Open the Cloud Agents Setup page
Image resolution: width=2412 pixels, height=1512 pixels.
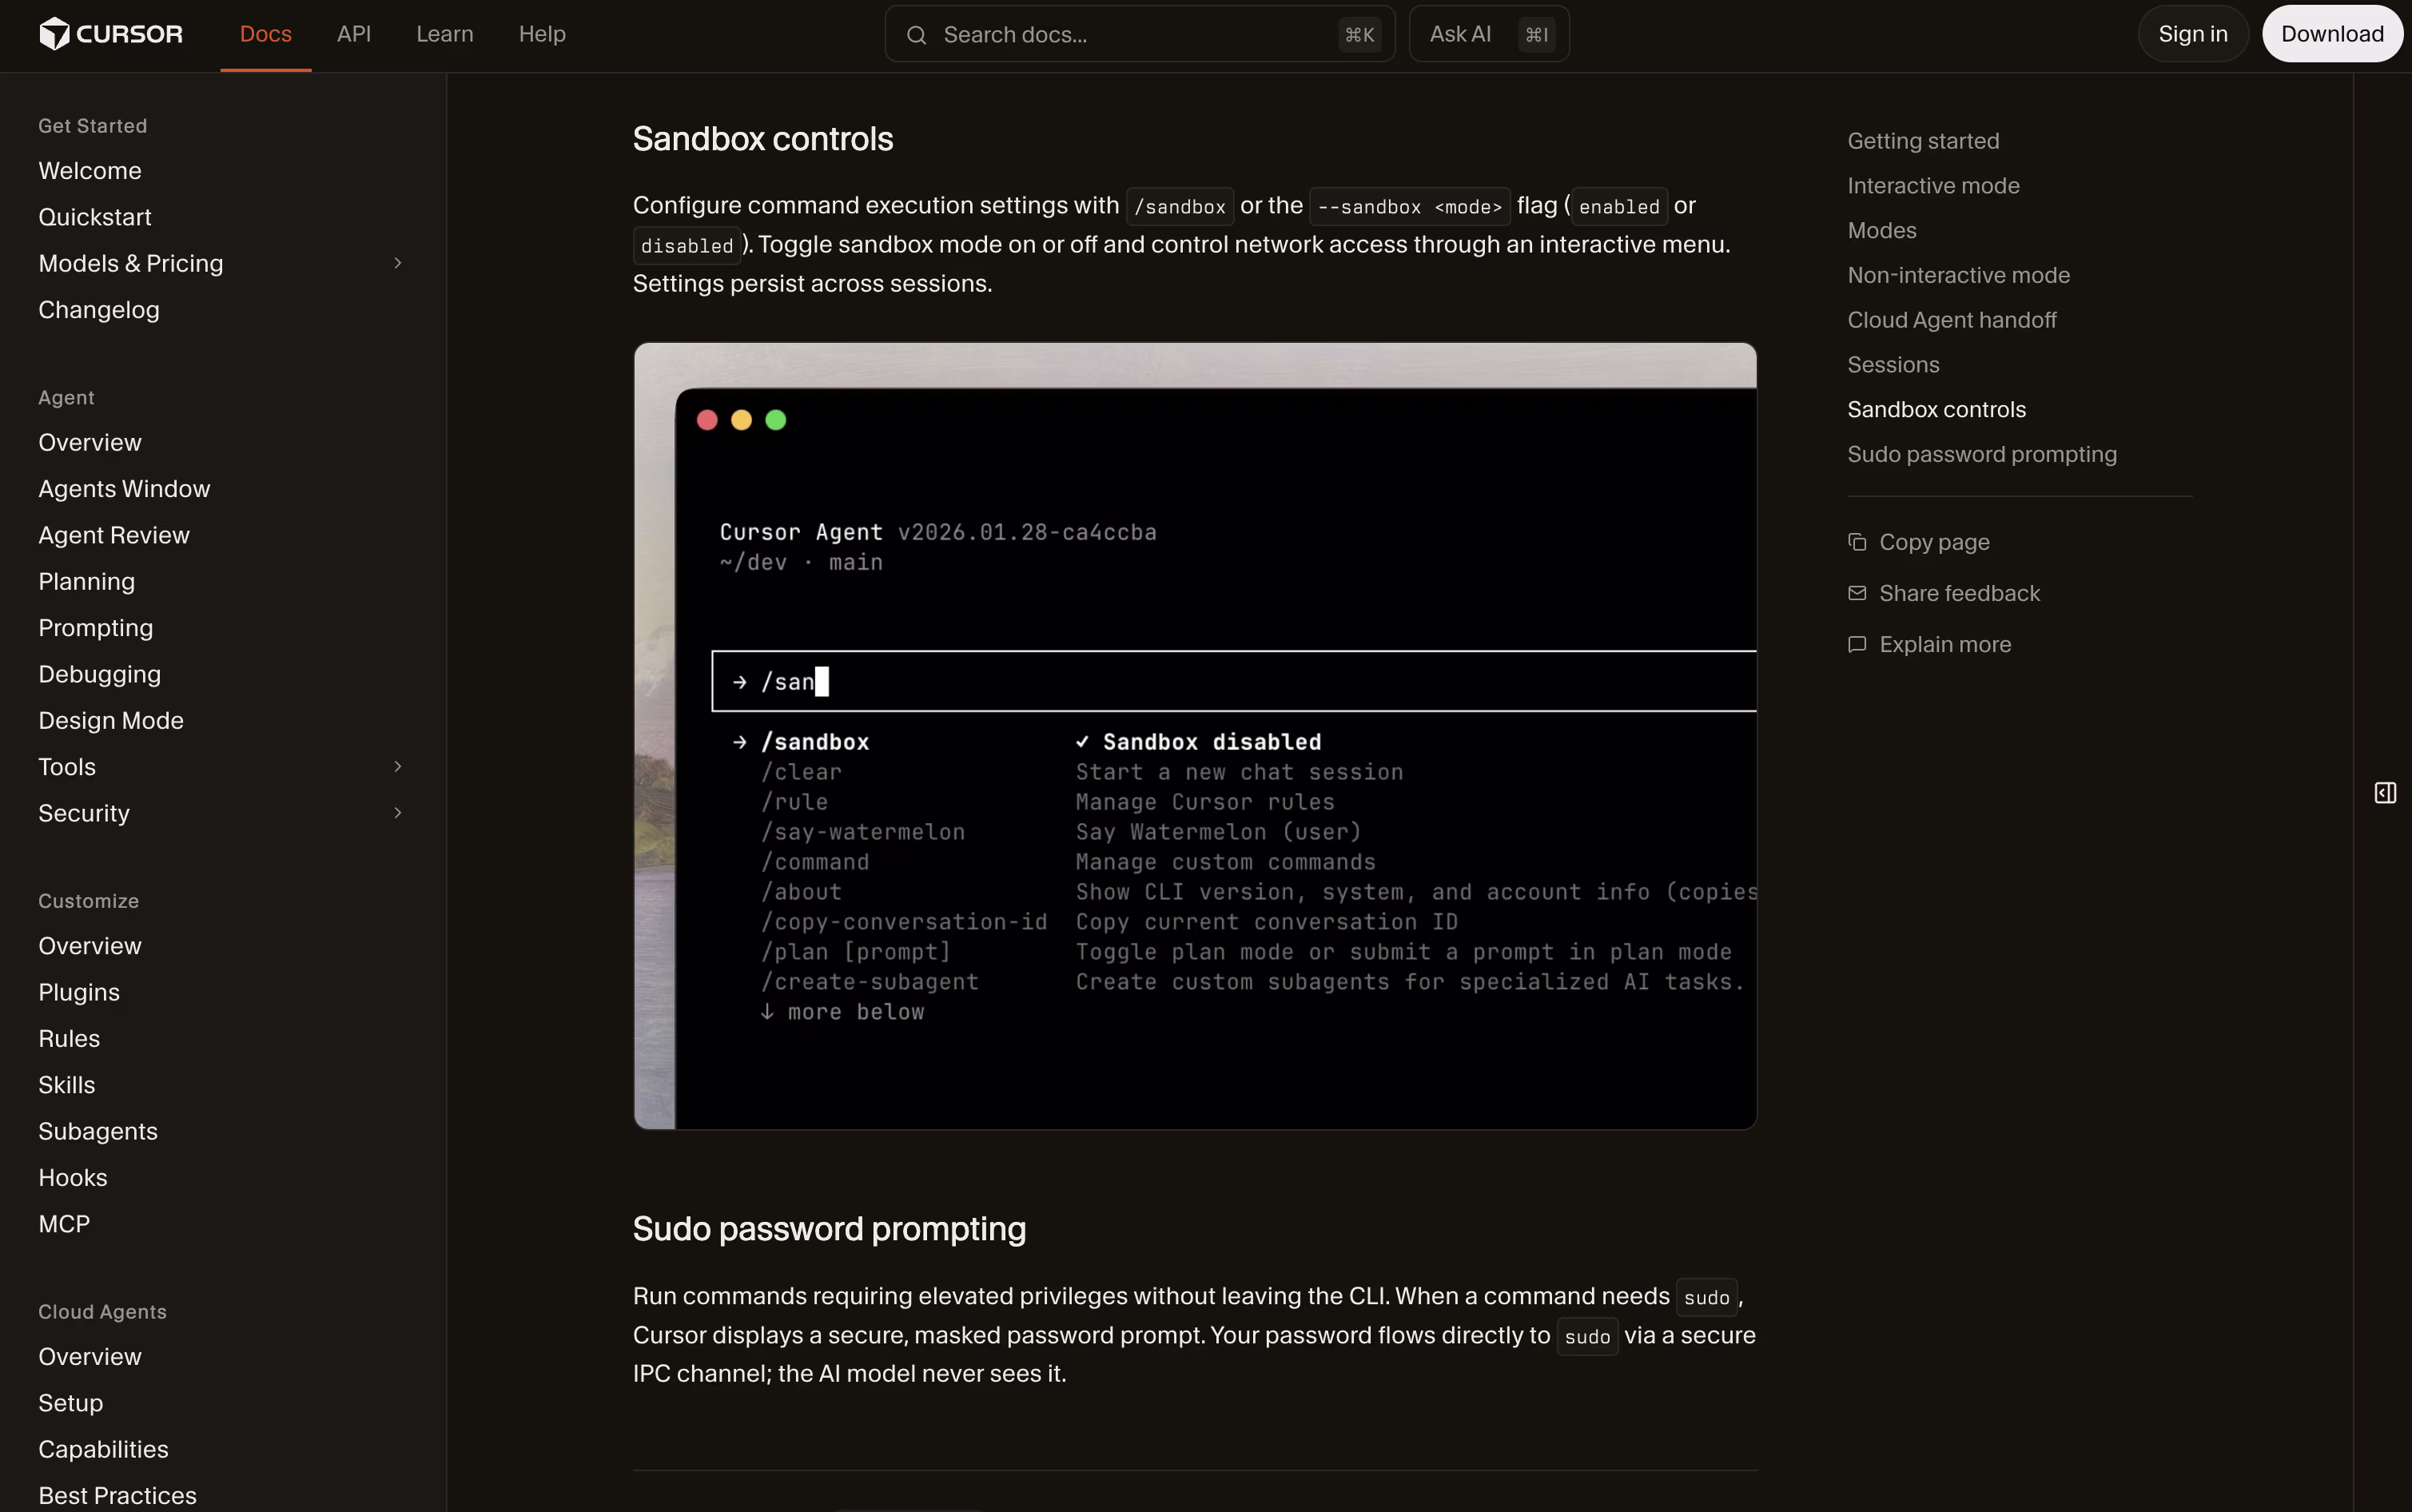[x=71, y=1403]
